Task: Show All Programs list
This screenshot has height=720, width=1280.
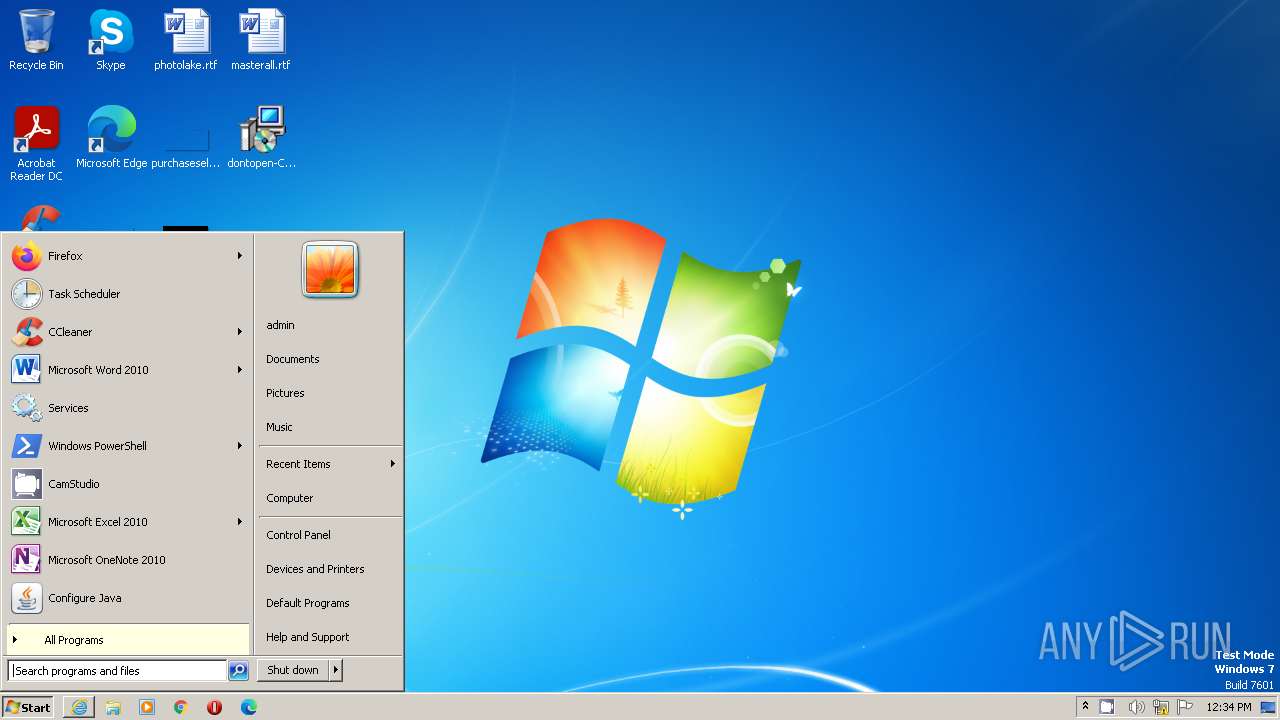Action: tap(127, 640)
